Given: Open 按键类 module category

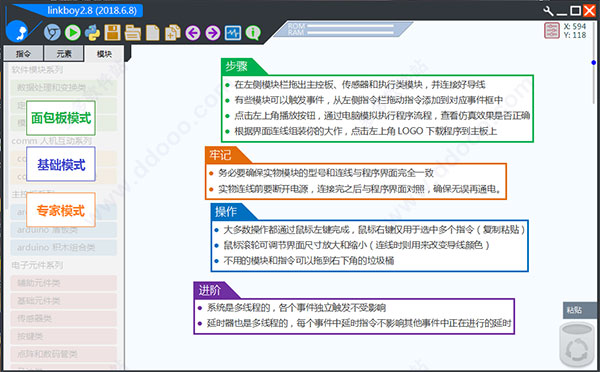Looking at the screenshot, I should coord(64,336).
